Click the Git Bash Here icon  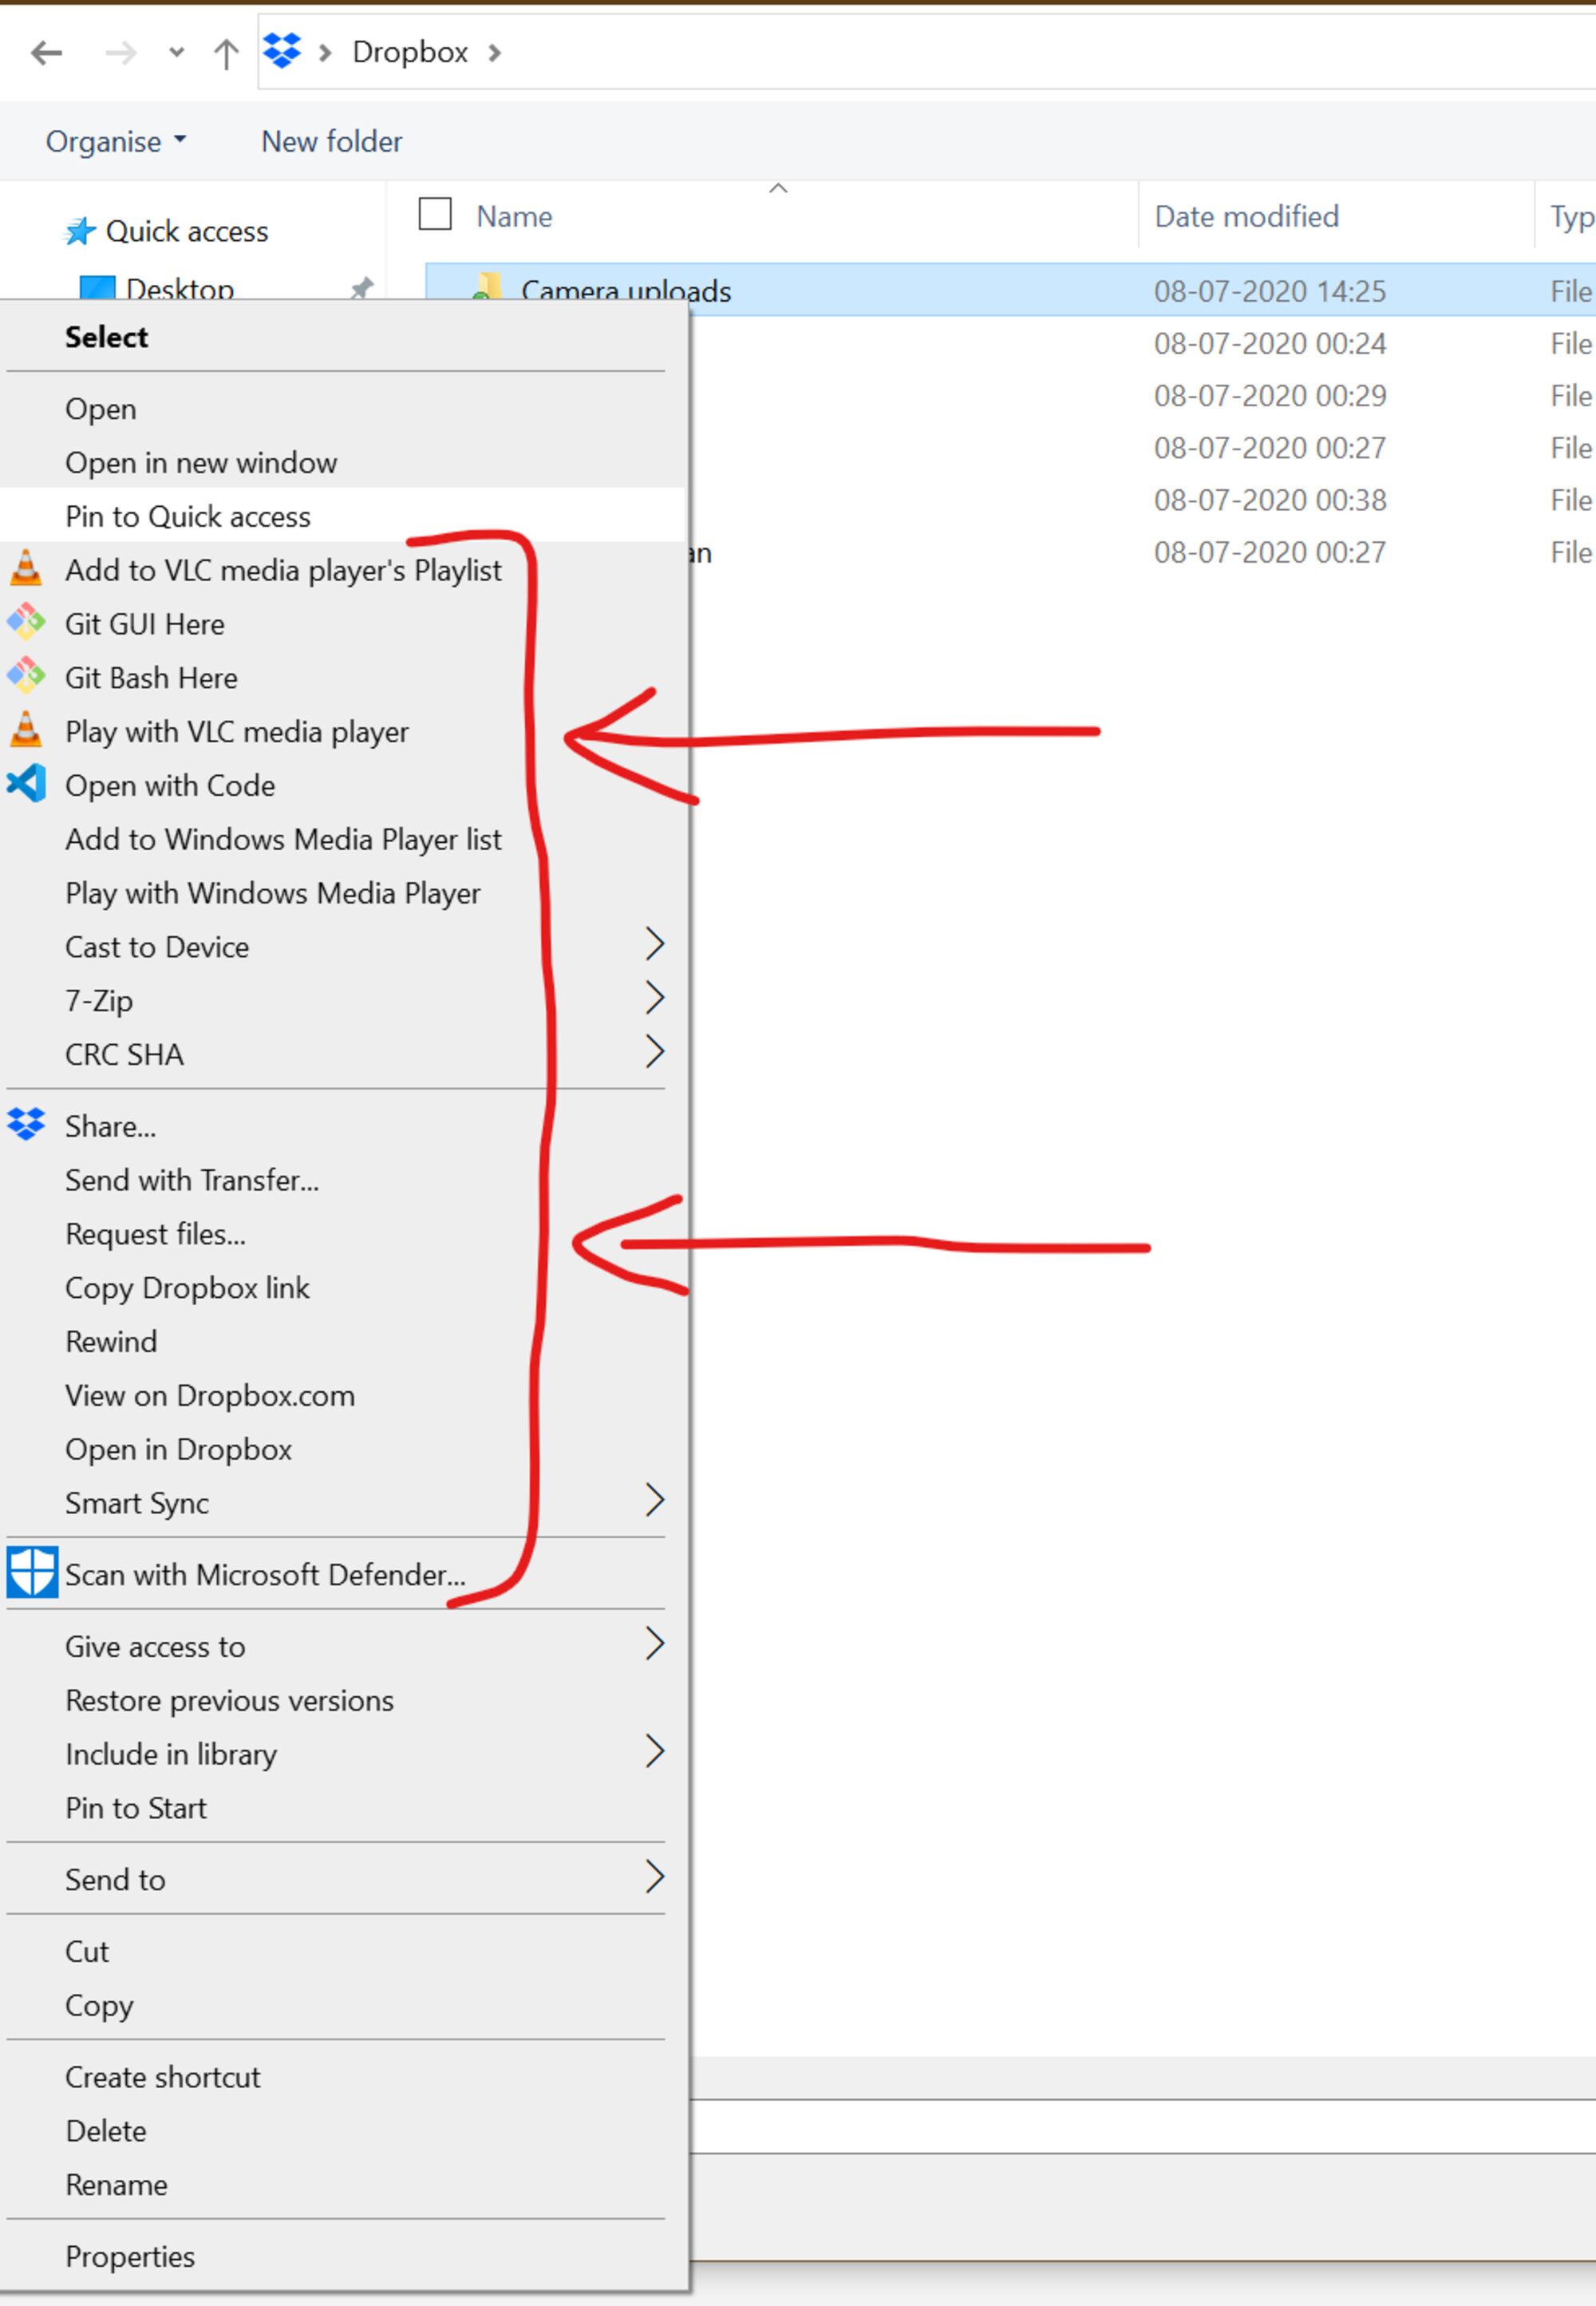pyautogui.click(x=26, y=676)
